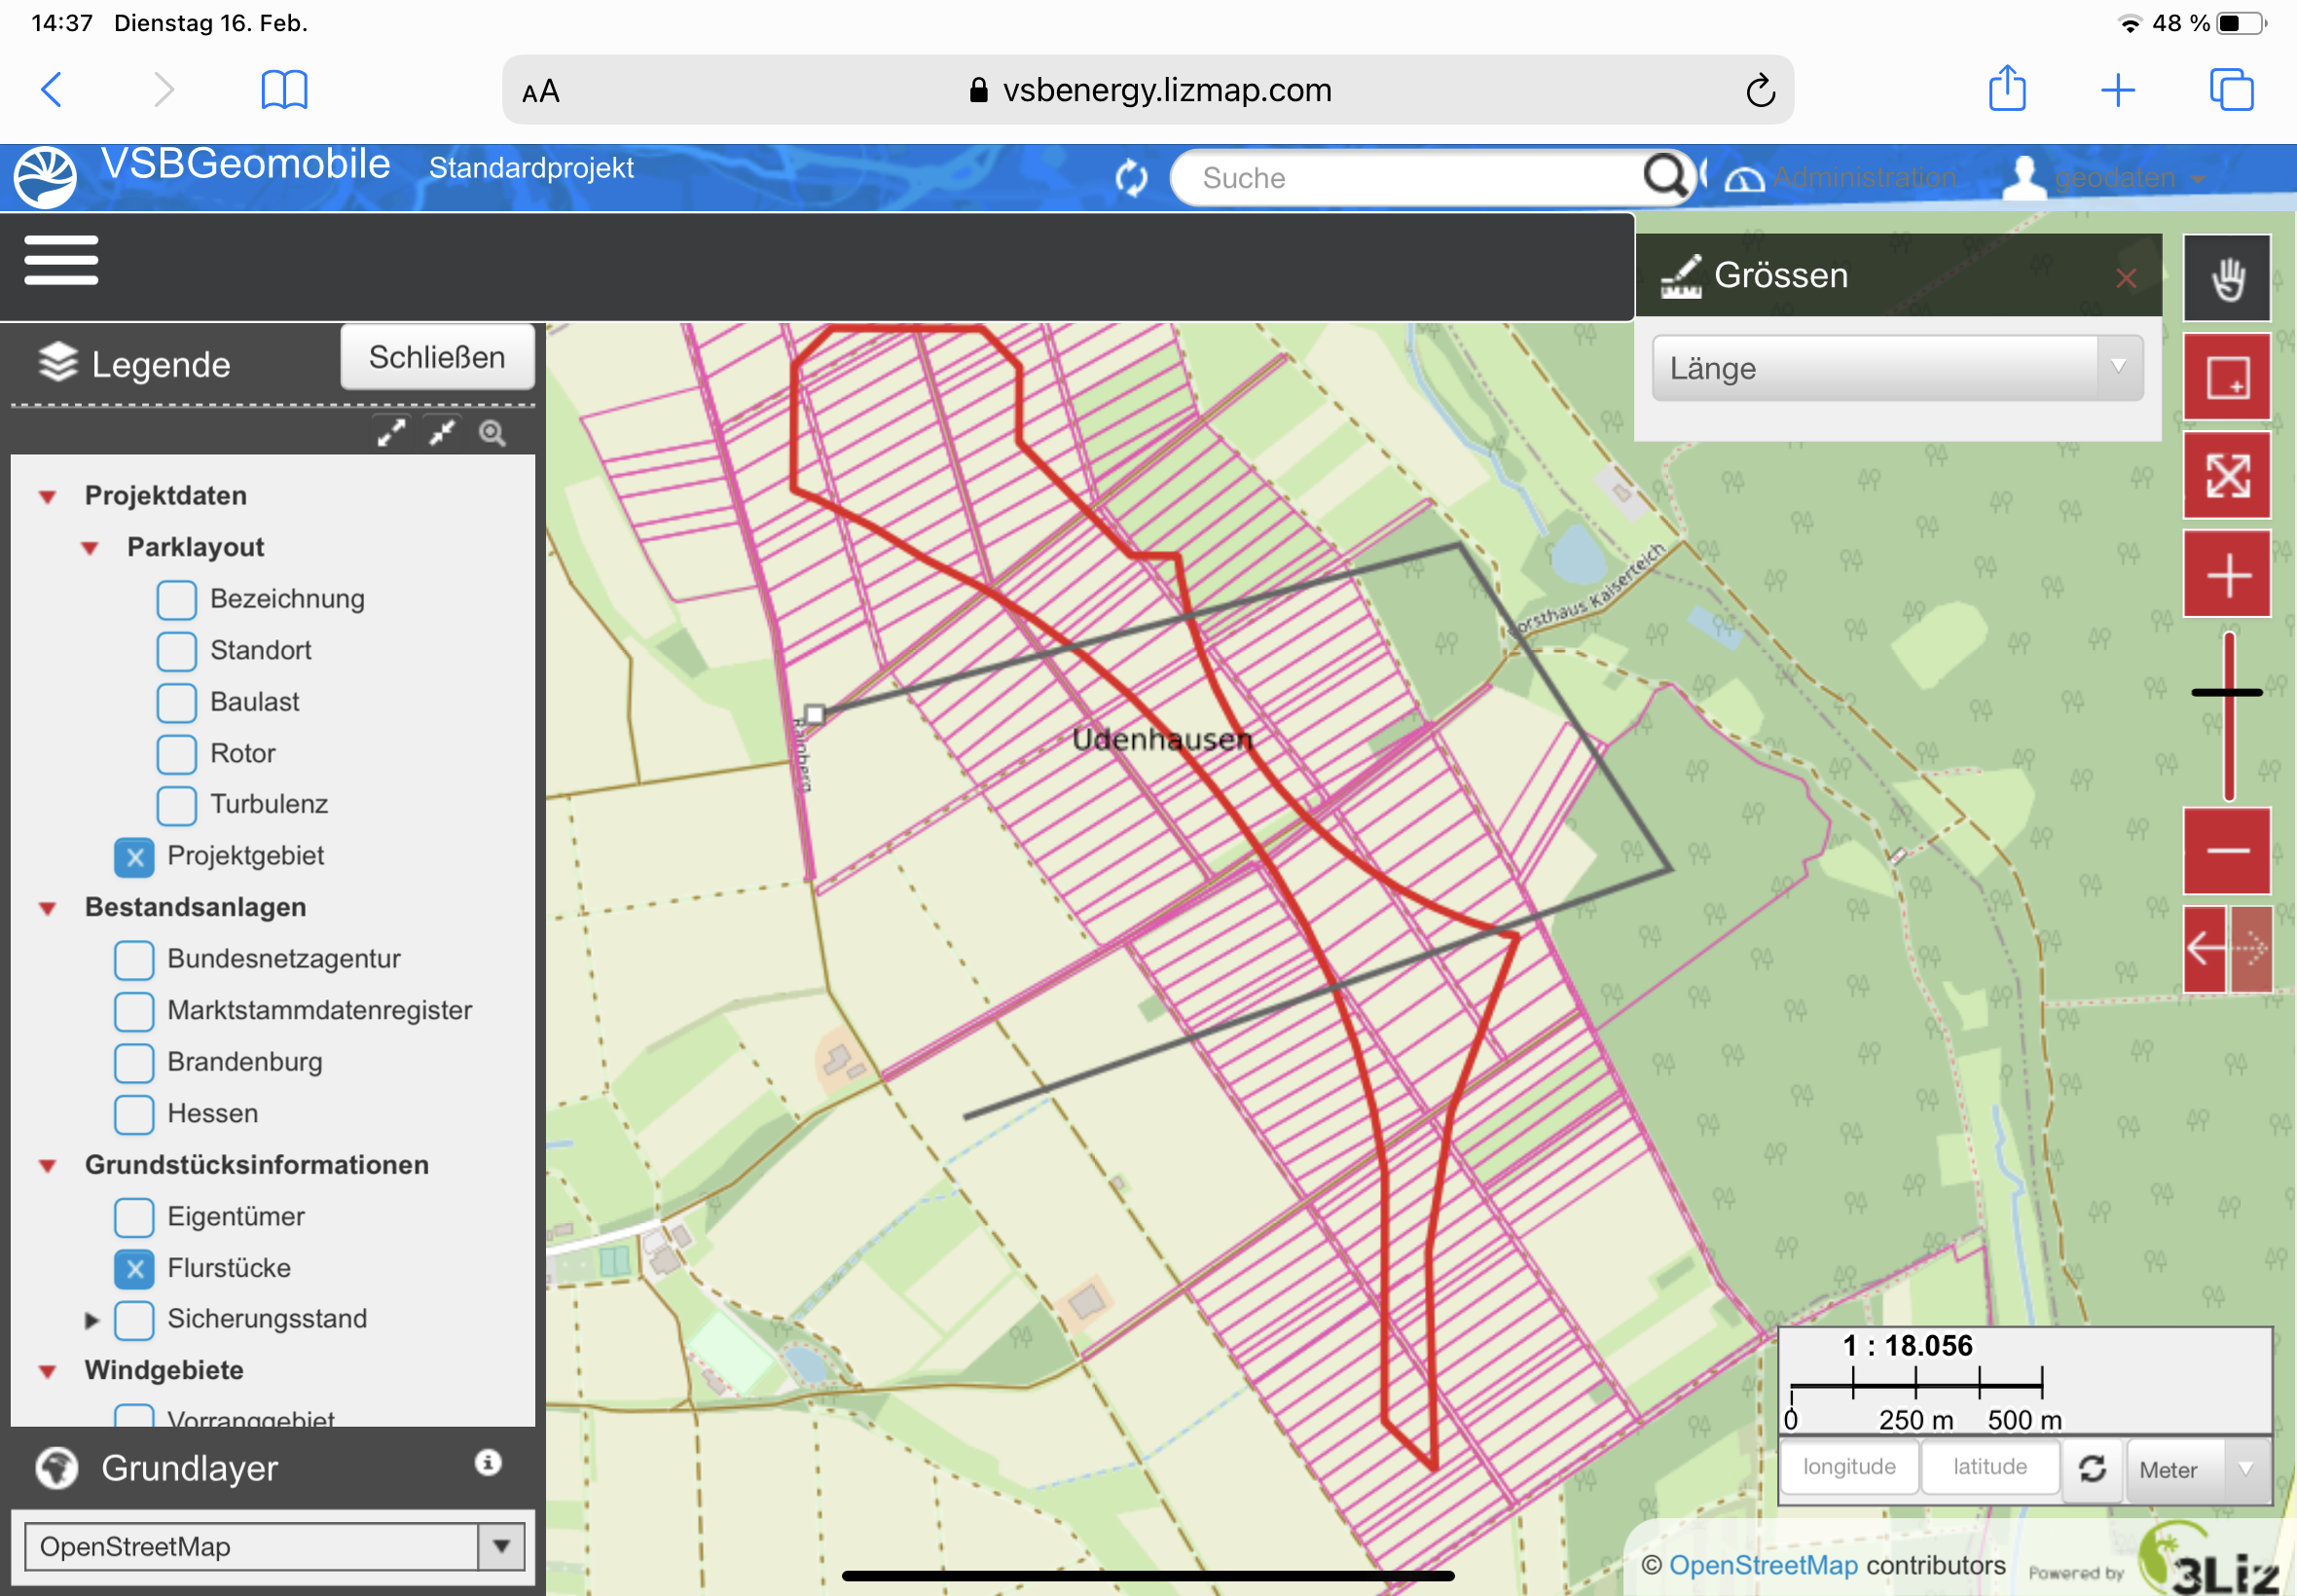Open Safari share sheet
This screenshot has width=2297, height=1596.
2007,89
